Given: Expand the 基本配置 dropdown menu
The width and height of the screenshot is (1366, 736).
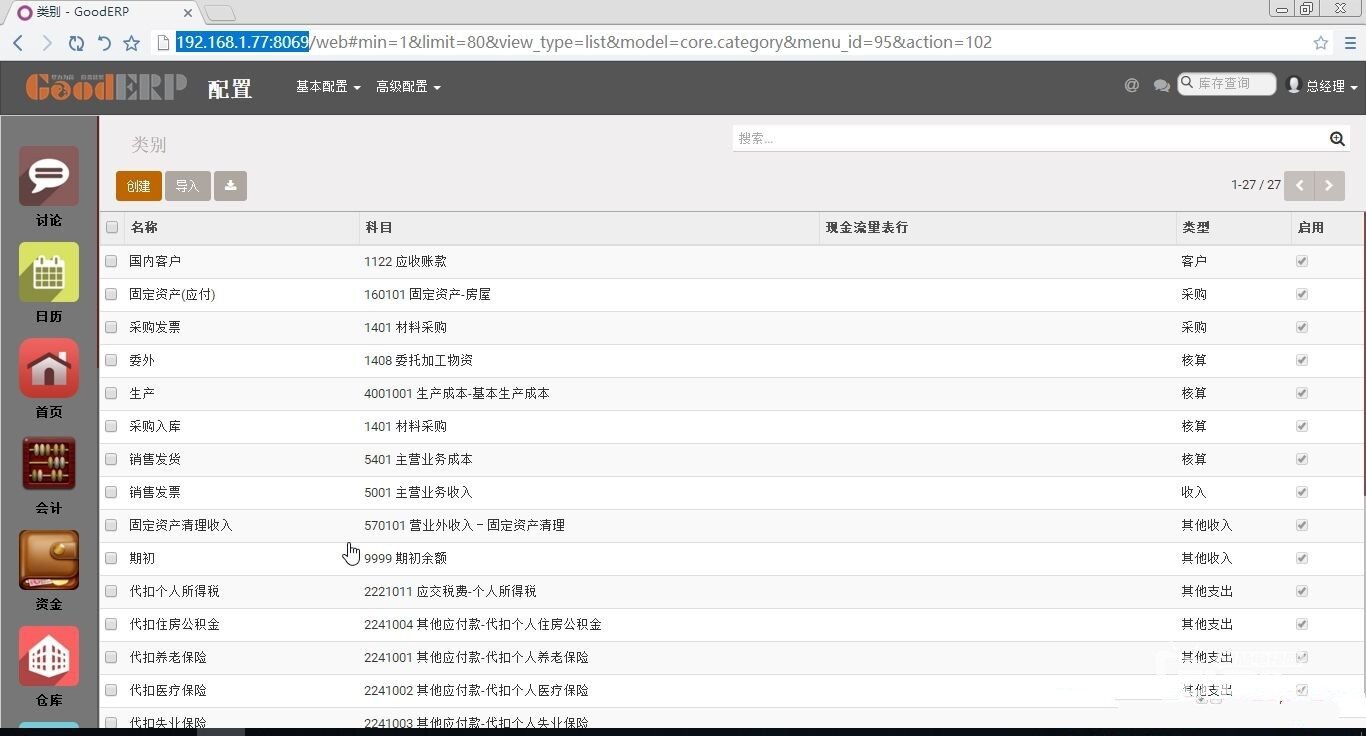Looking at the screenshot, I should pos(327,87).
